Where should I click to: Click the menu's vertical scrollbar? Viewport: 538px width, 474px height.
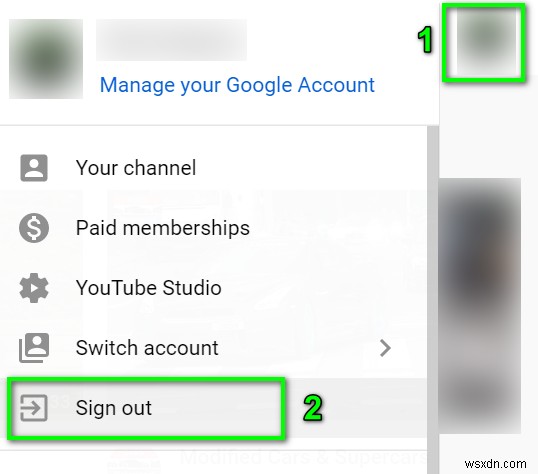point(433,300)
